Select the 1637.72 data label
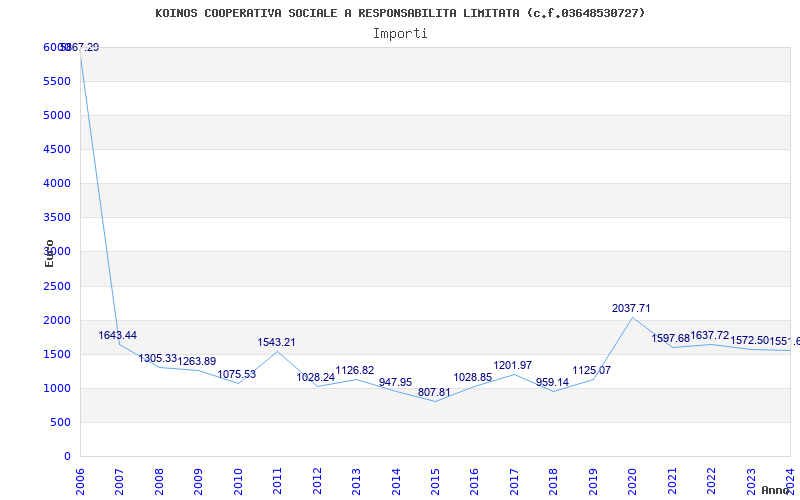This screenshot has width=800, height=500. click(x=710, y=335)
